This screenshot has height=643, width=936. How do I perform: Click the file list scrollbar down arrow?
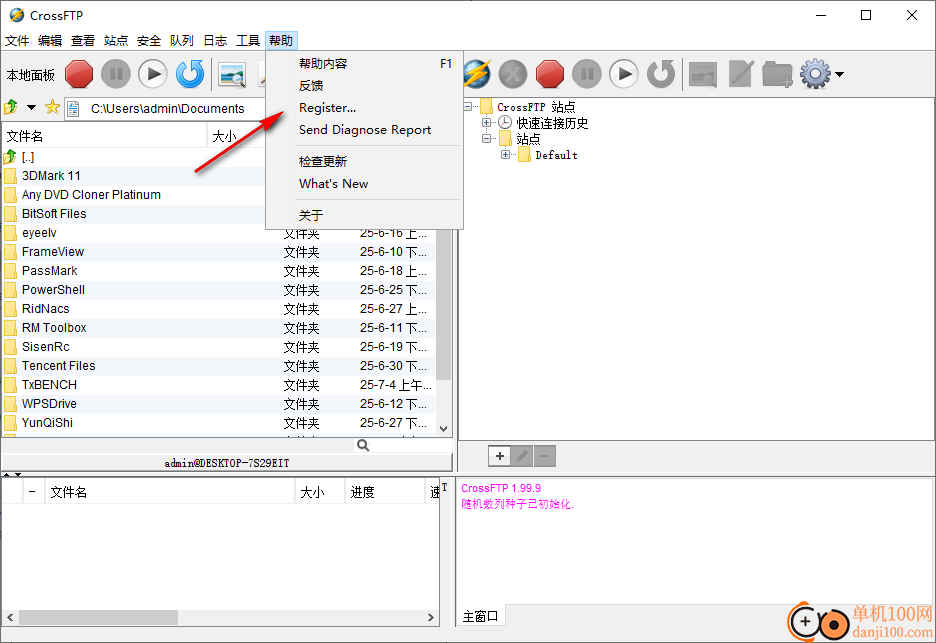coord(444,429)
